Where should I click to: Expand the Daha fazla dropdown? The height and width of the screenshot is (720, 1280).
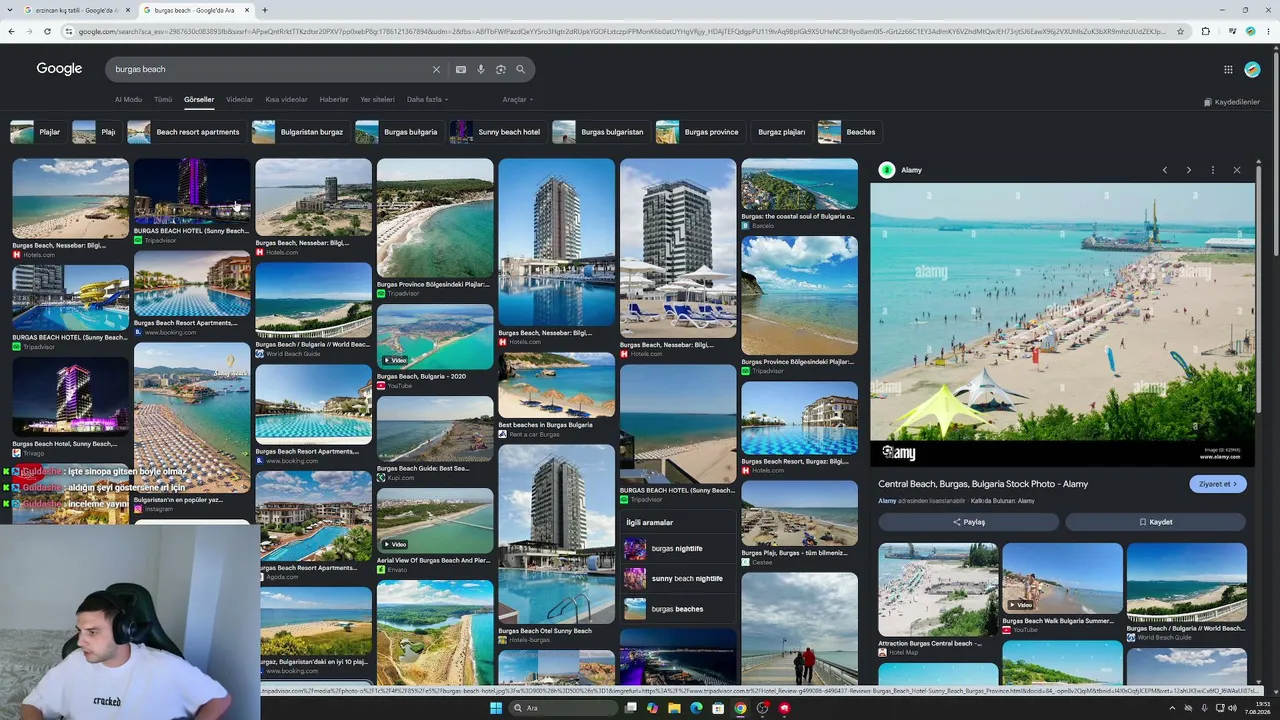pos(427,100)
